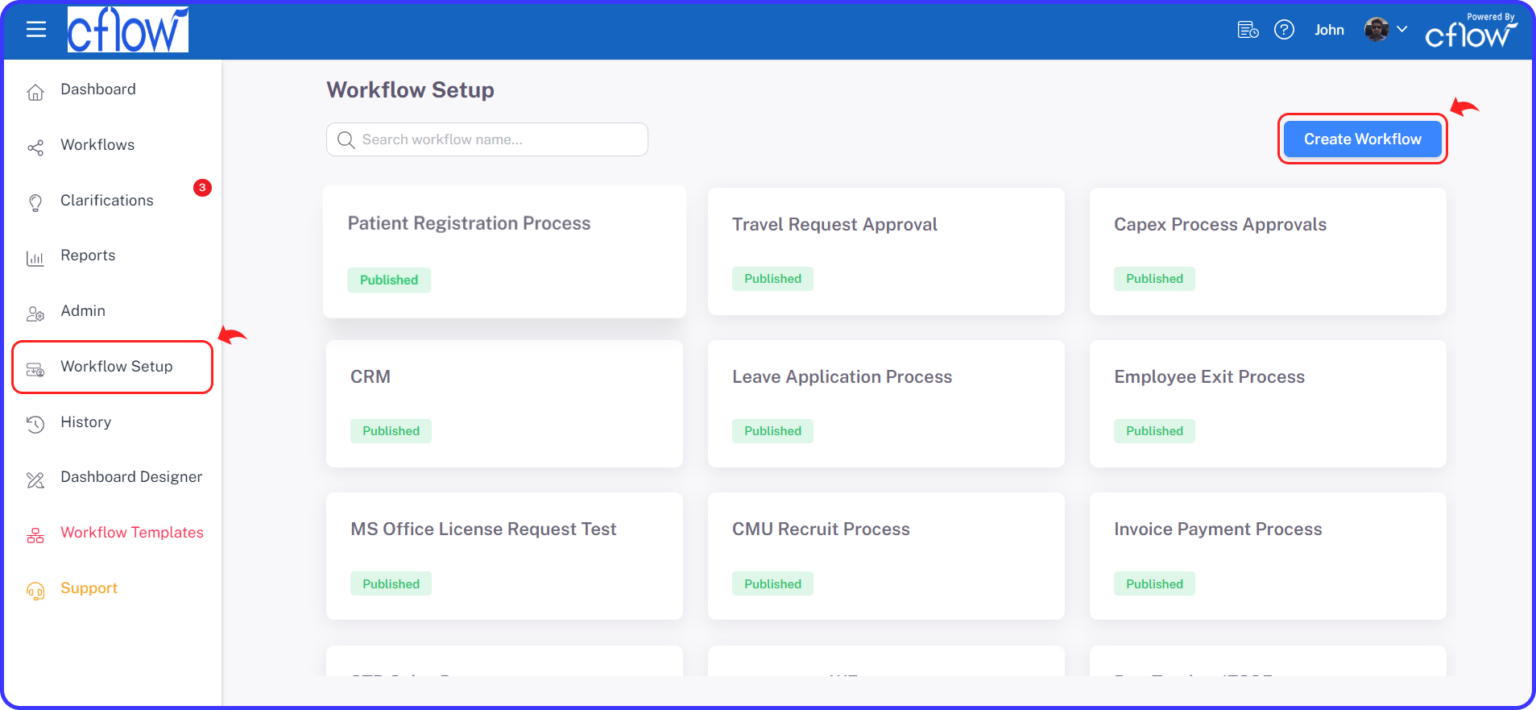Open the Dashboard from the sidebar
Screen dimensions: 1536x710
point(98,89)
